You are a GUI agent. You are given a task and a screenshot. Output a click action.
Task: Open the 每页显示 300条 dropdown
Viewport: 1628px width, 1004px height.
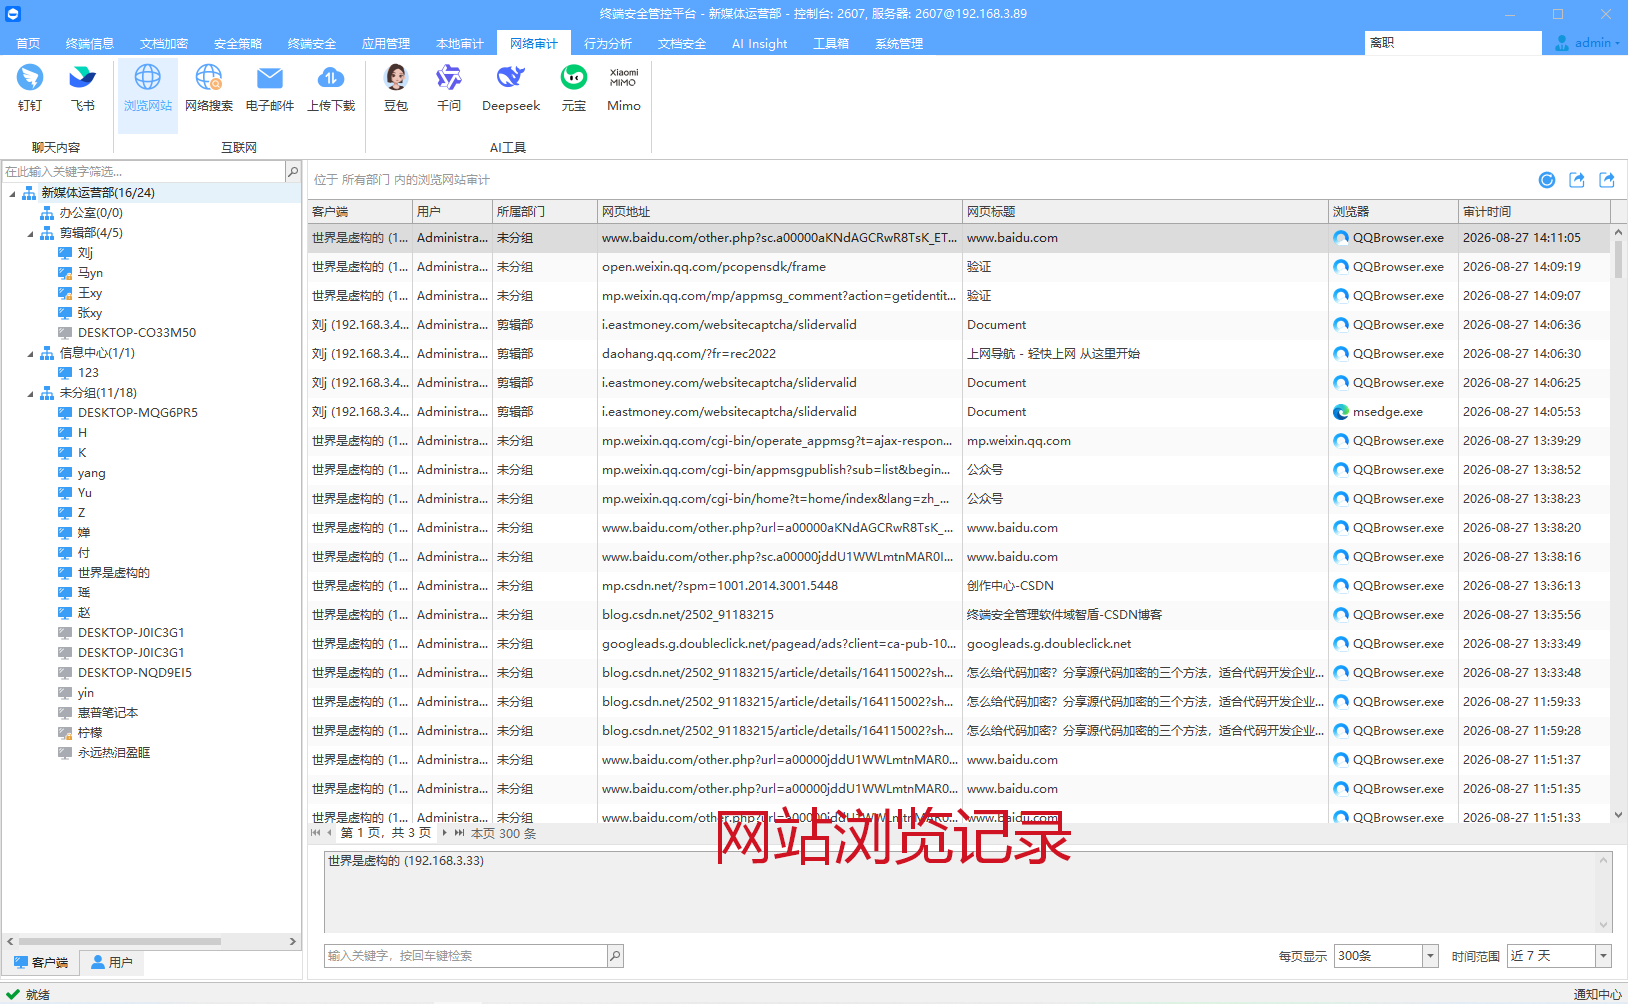pos(1430,956)
